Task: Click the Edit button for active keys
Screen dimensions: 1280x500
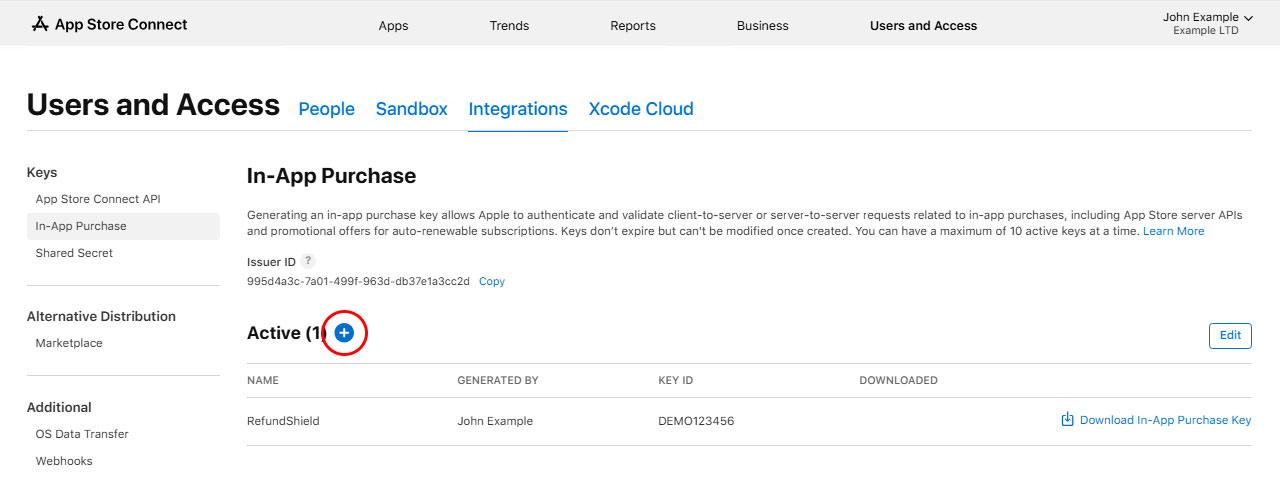Action: [1230, 335]
